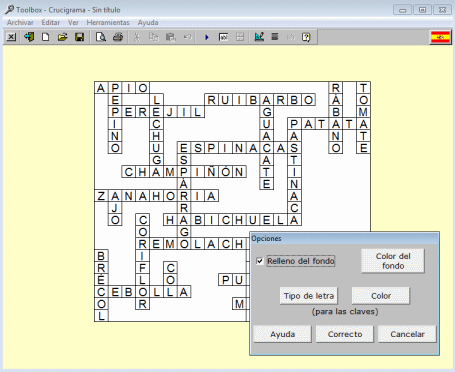Screen dimensions: 455x372
Task: Confirm options with the Correcto button
Action: point(345,334)
